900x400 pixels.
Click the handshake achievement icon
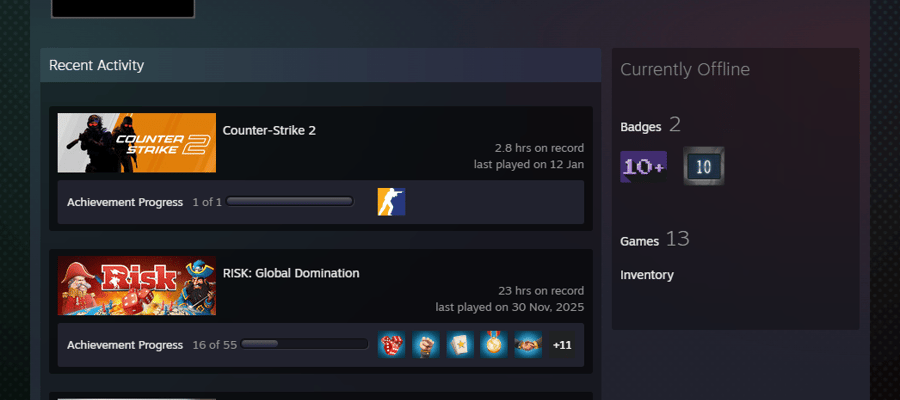tap(528, 344)
